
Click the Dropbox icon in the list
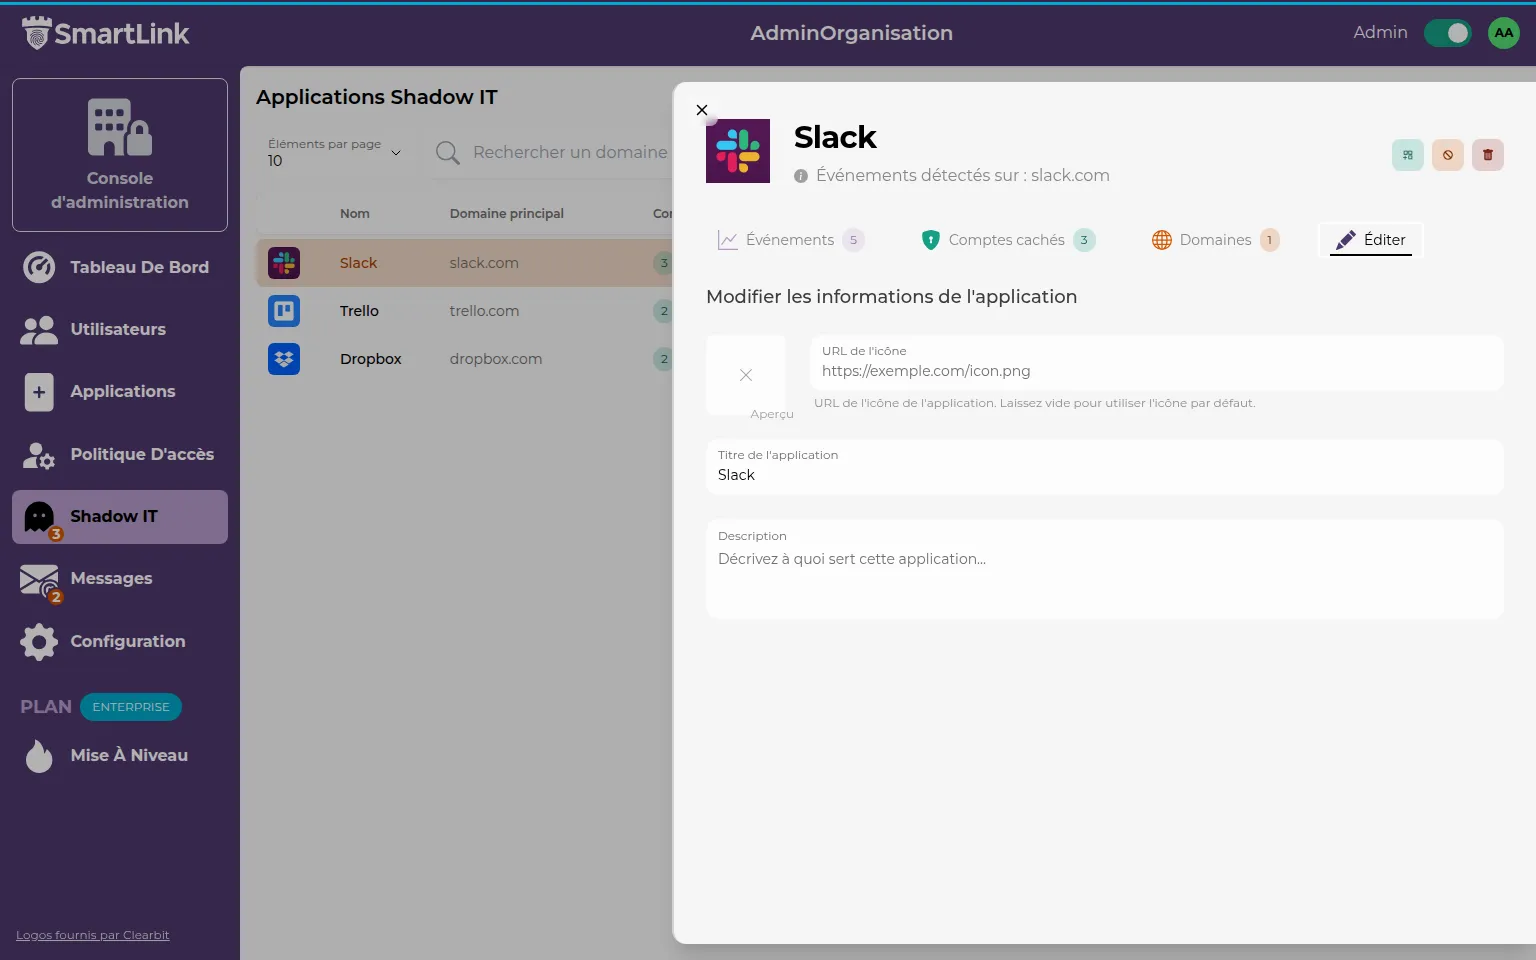(x=284, y=359)
